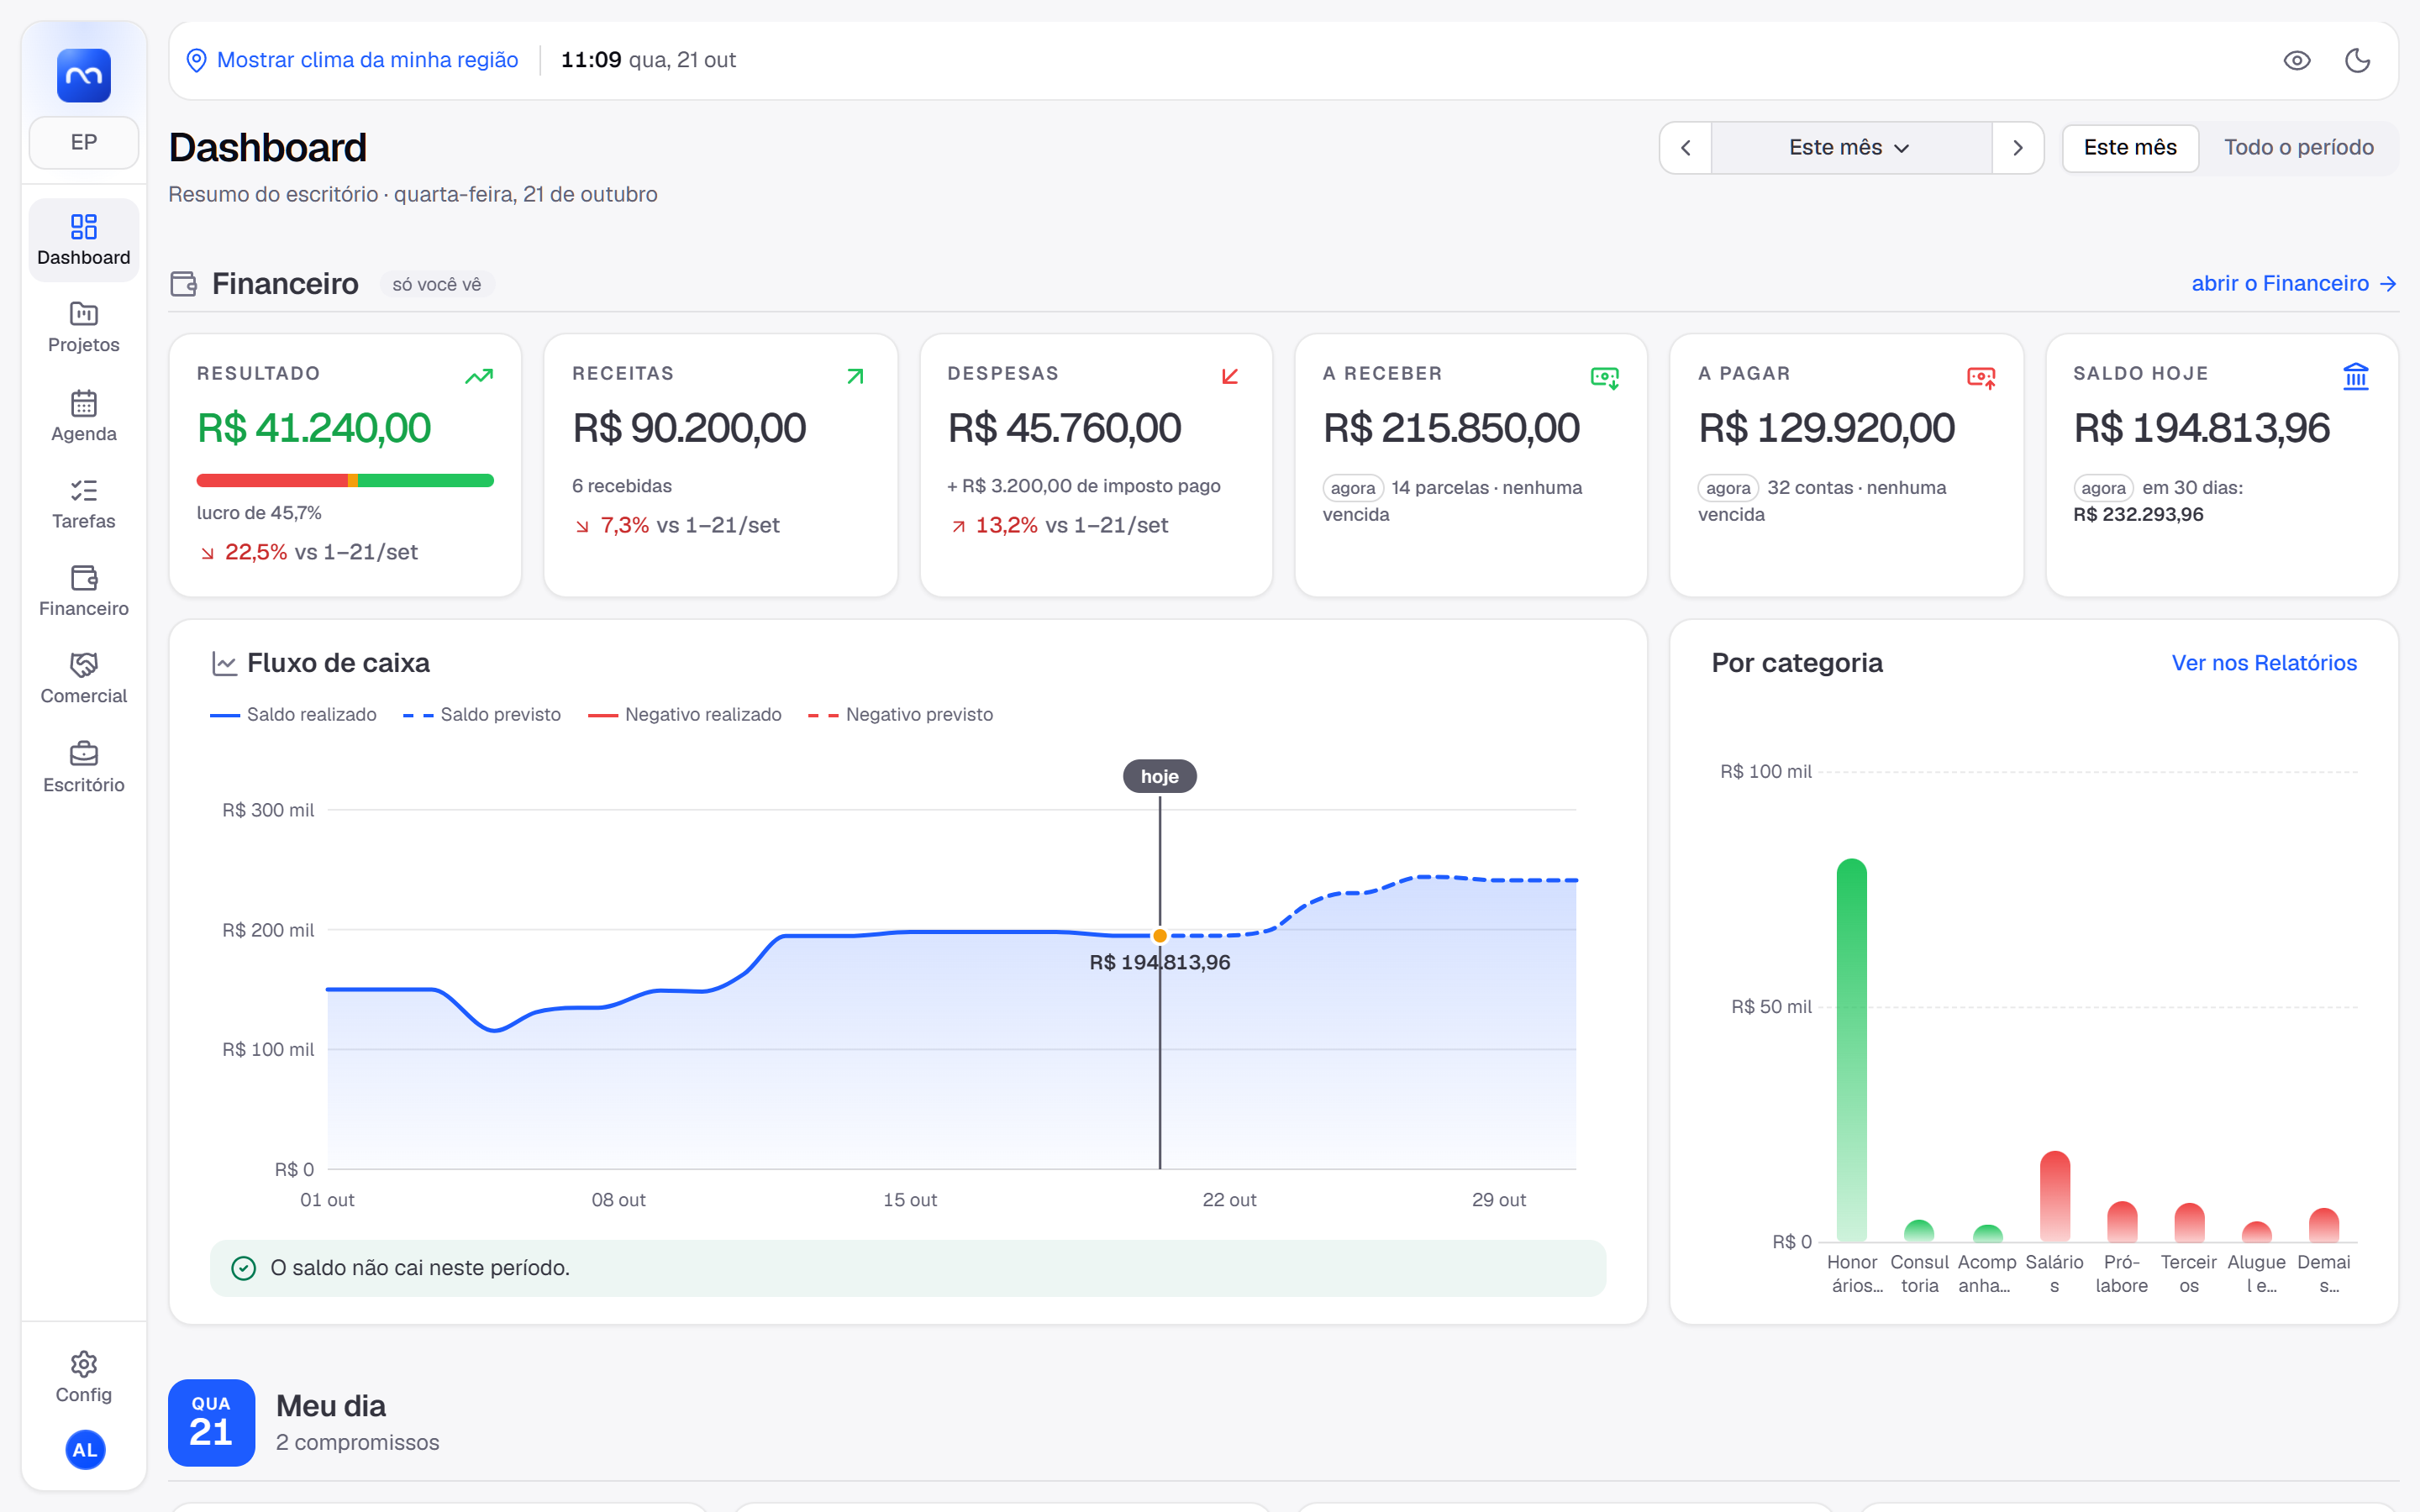2420x1512 pixels.
Task: Open Financeiro in the sidebar
Action: 84,591
